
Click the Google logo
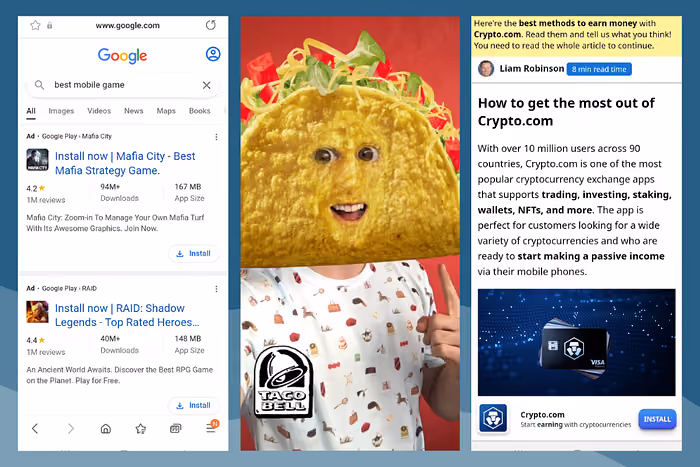click(x=122, y=55)
